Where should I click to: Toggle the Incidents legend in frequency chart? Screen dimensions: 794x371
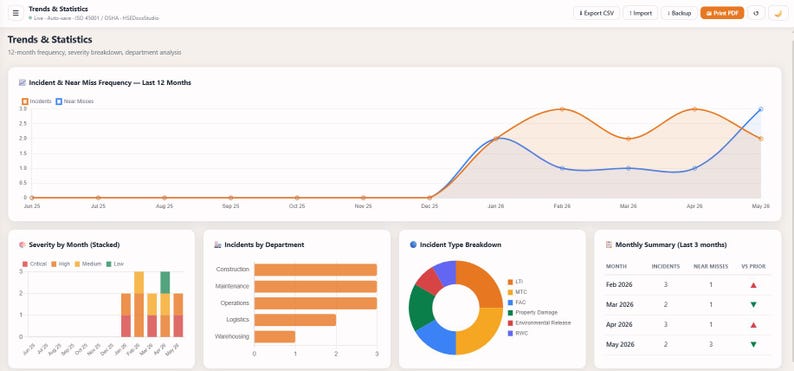pyautogui.click(x=36, y=101)
